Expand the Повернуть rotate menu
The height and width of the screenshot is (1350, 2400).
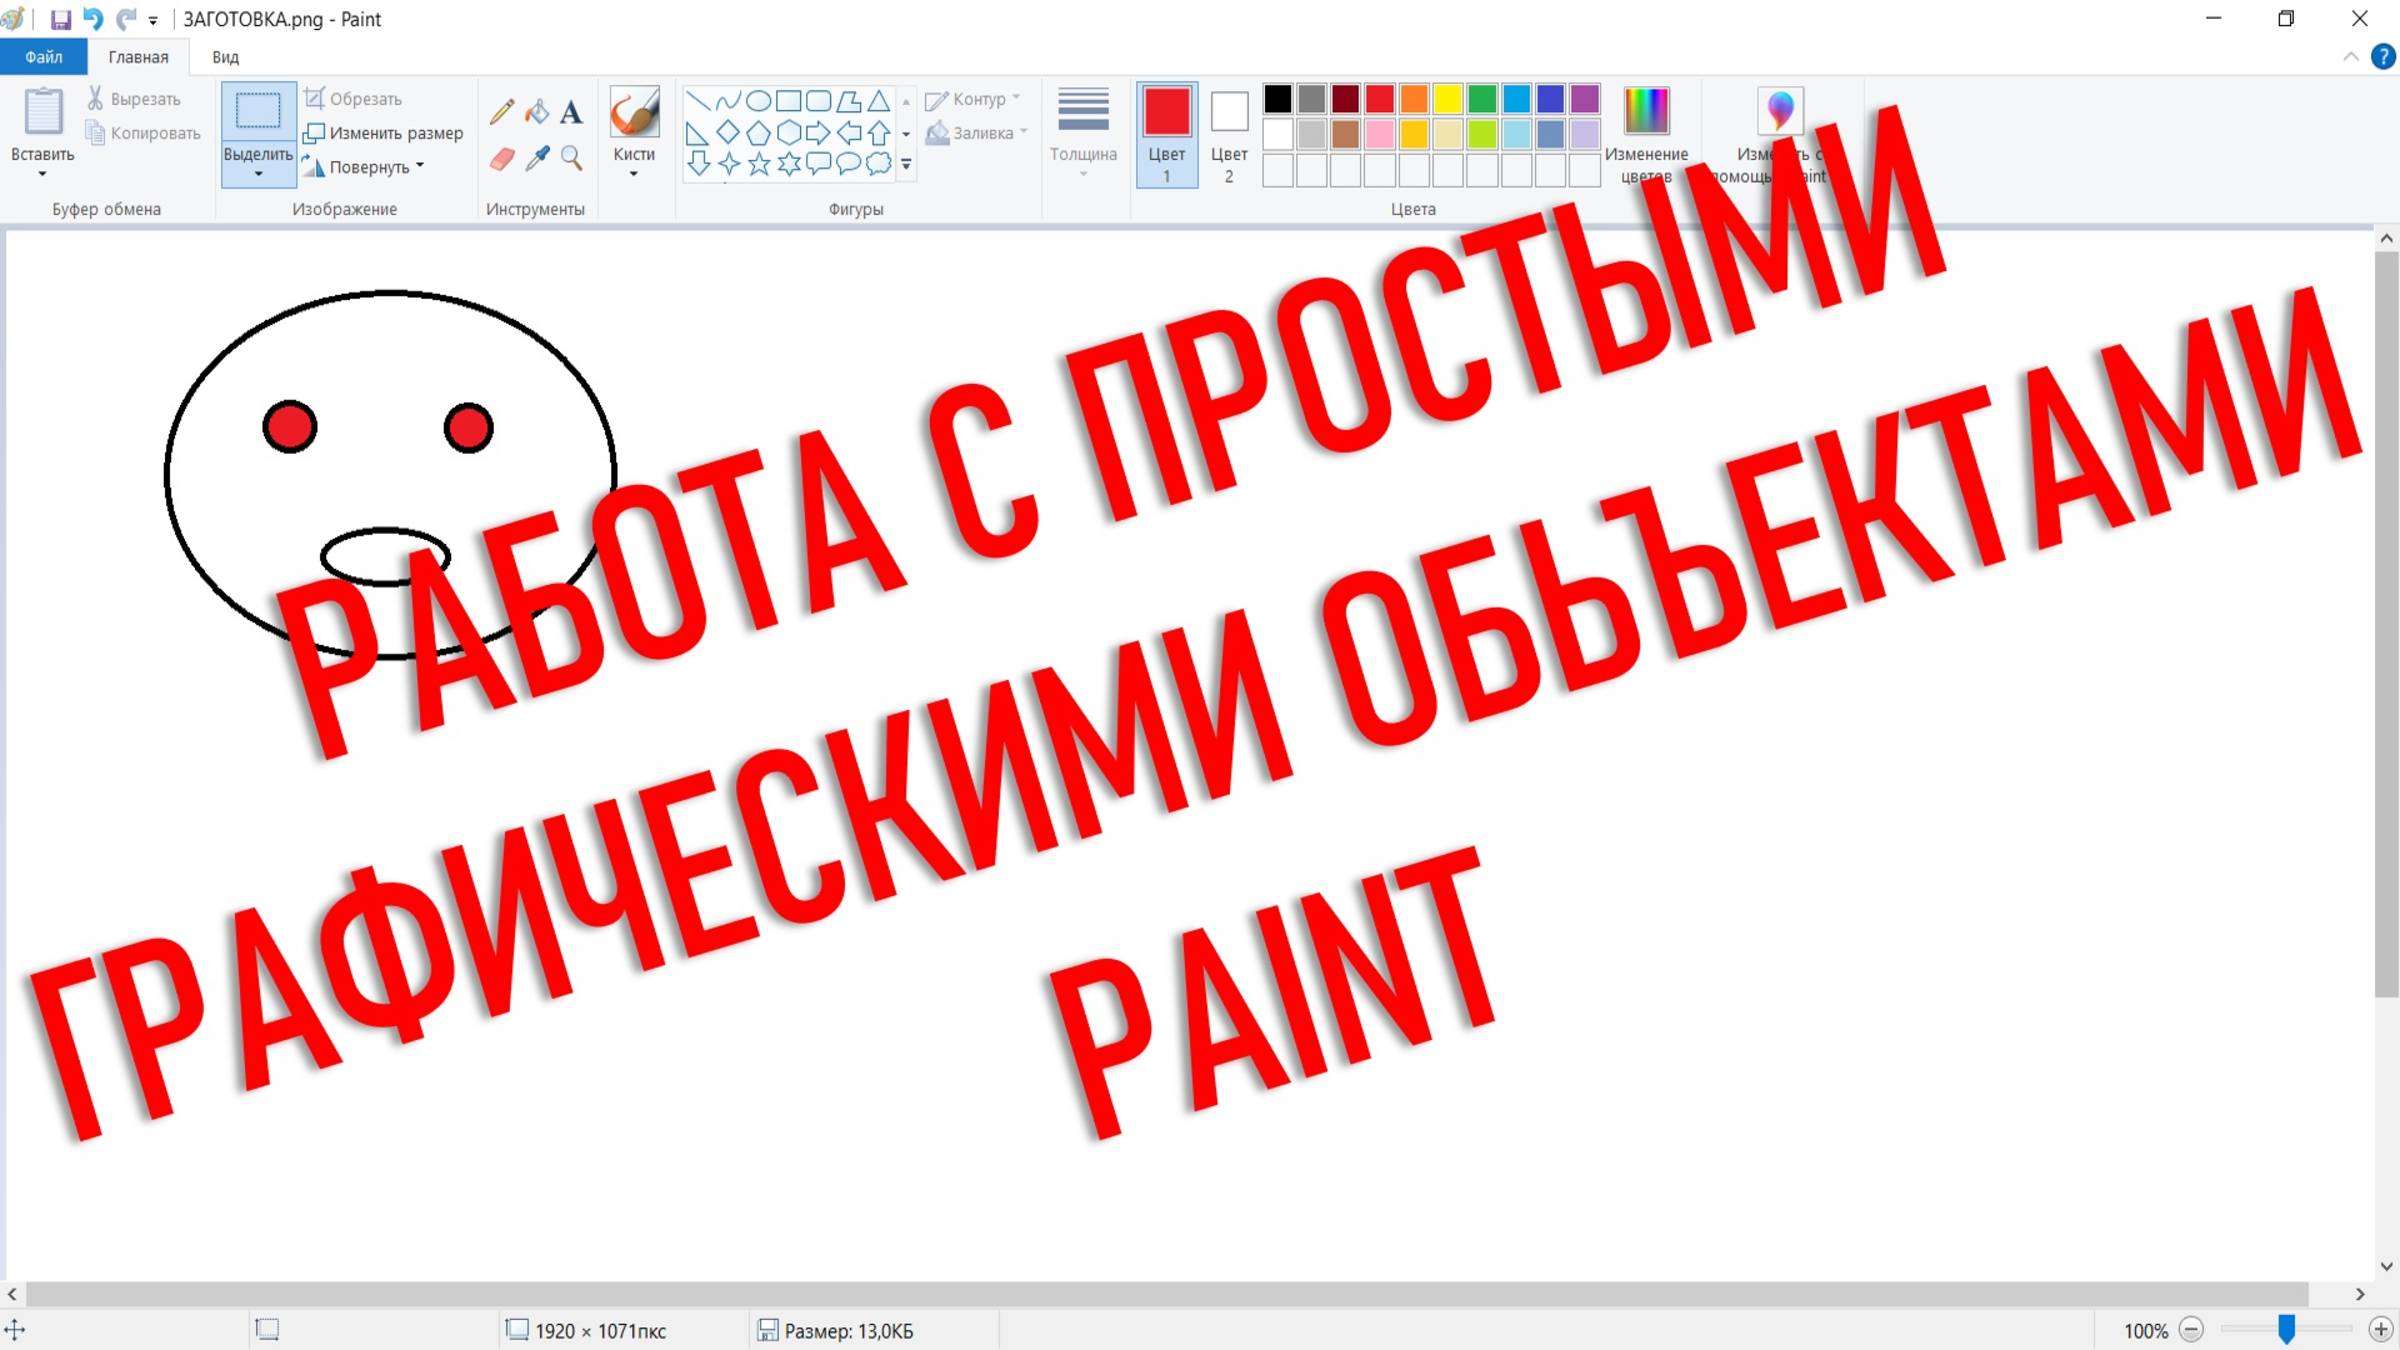click(x=419, y=166)
